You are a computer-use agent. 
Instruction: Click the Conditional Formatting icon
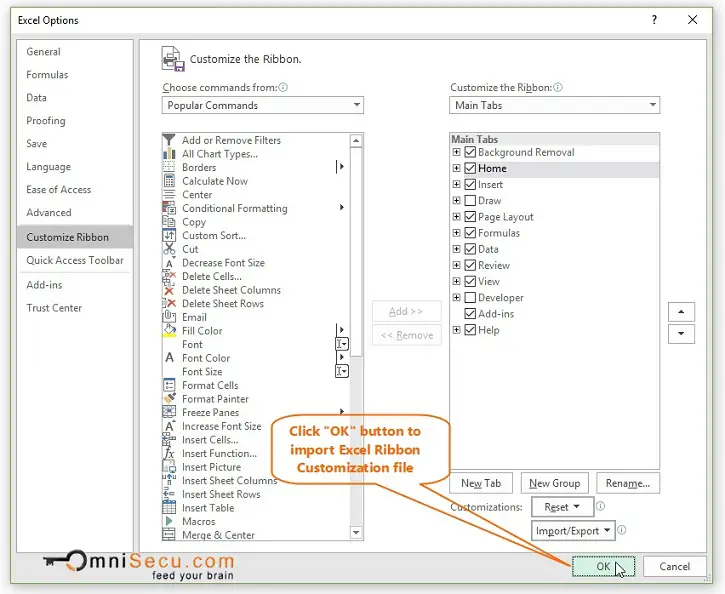click(169, 208)
